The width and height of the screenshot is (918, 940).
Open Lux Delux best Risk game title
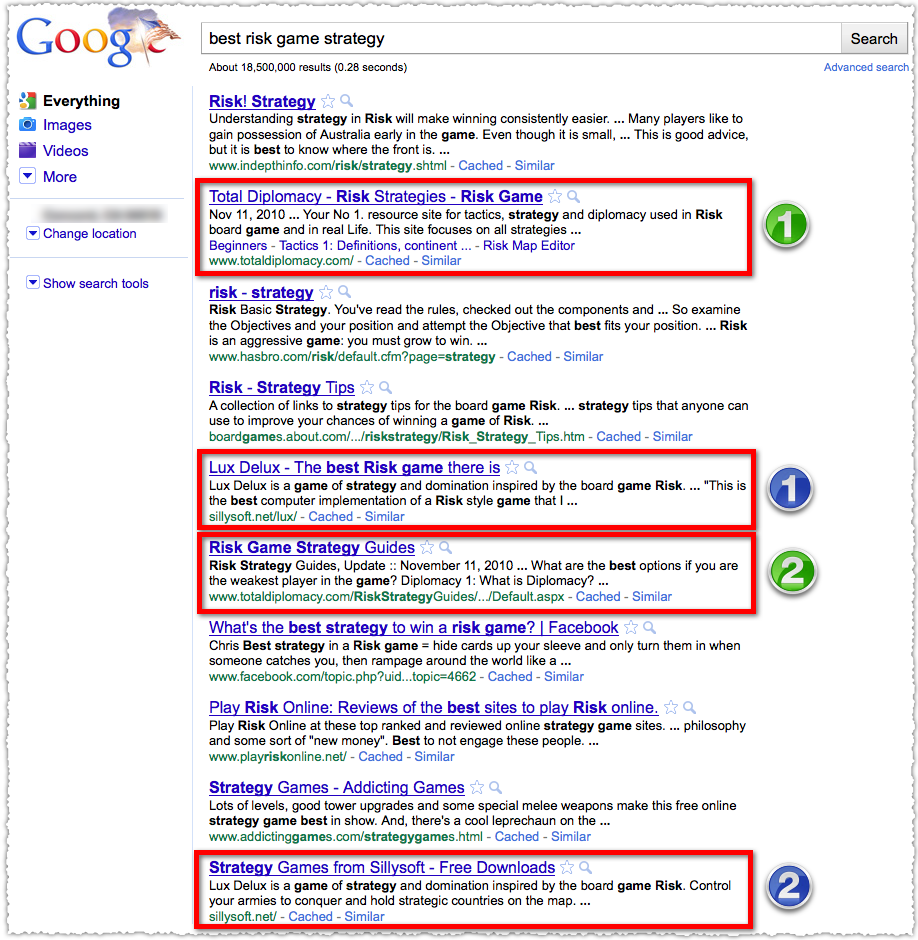pos(354,468)
